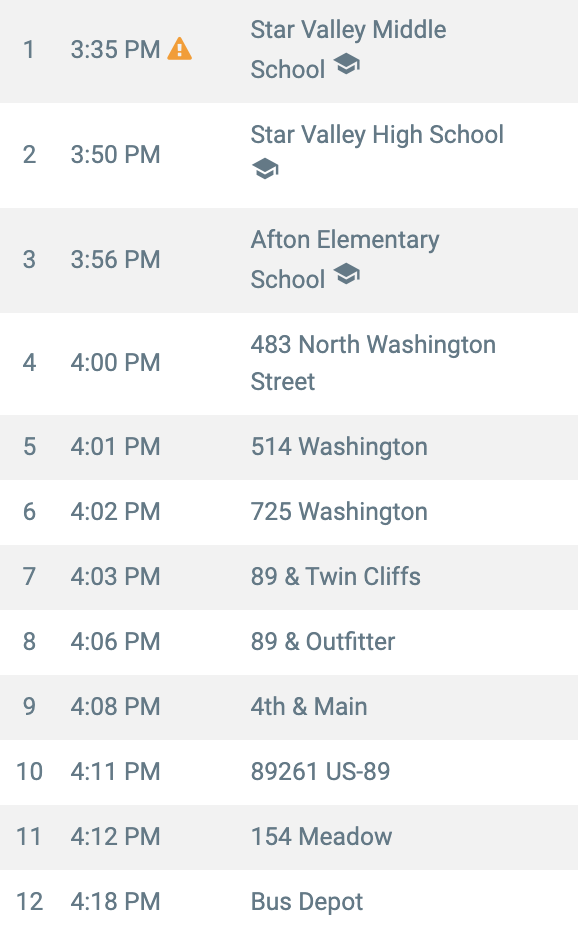Click the graduation cap icon under Star Valley High School
578x942 pixels.
point(265,169)
